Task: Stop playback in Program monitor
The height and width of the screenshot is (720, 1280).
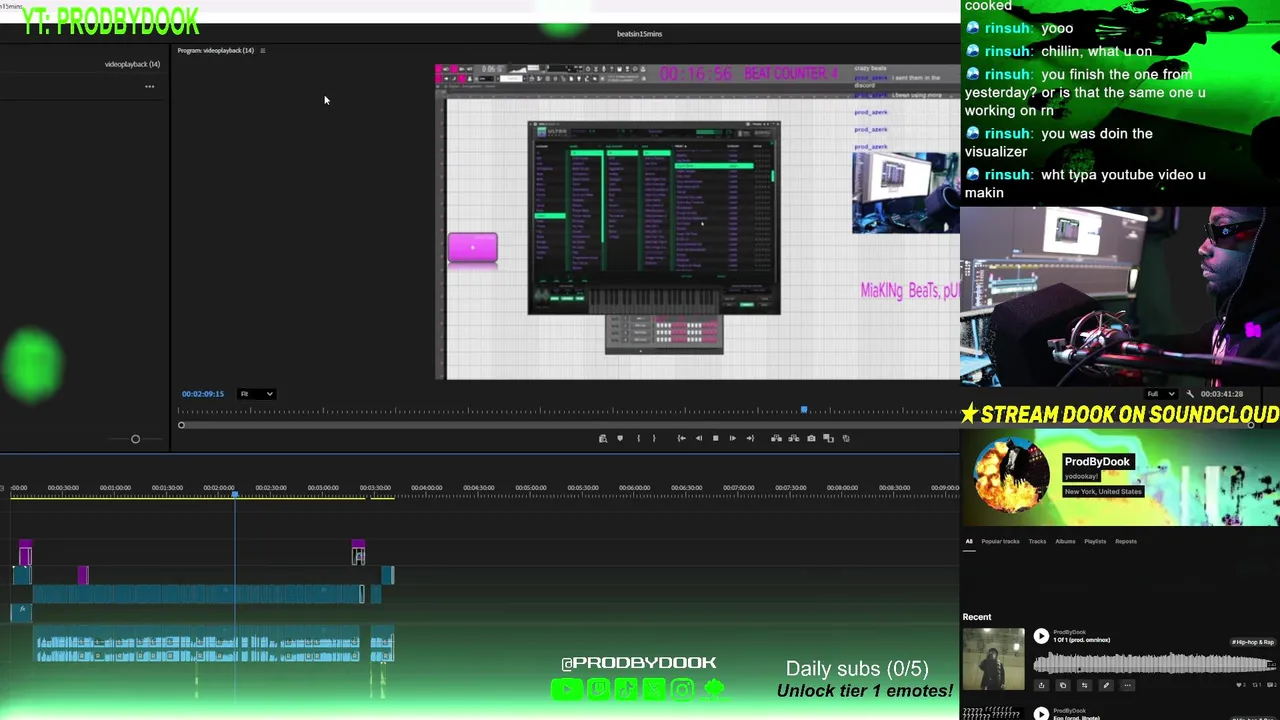Action: click(x=716, y=438)
